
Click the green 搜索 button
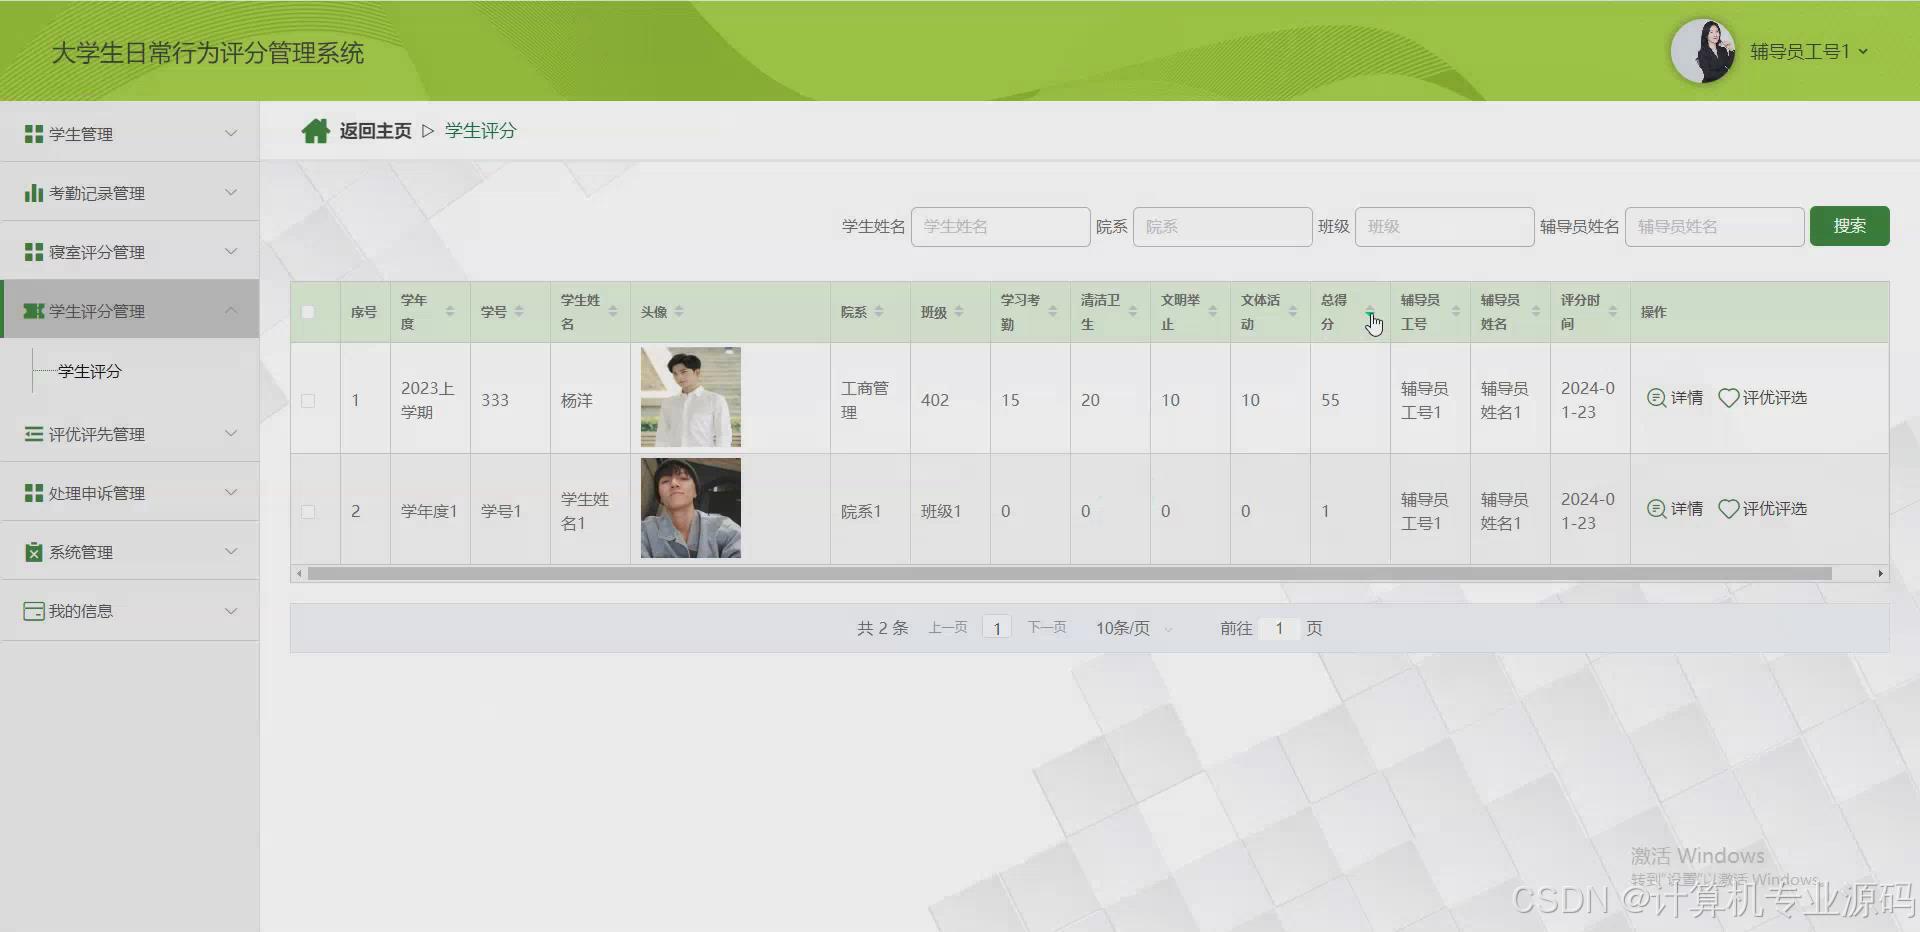tap(1849, 226)
